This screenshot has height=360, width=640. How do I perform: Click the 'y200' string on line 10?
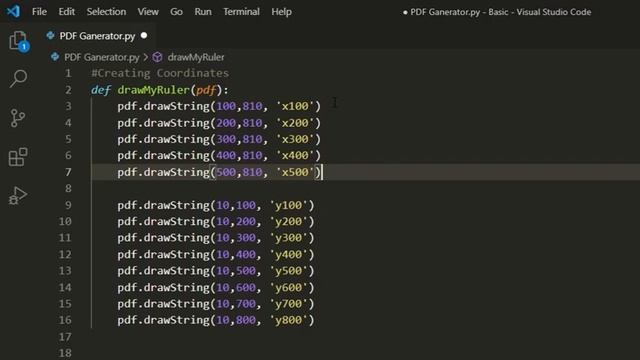(x=289, y=222)
